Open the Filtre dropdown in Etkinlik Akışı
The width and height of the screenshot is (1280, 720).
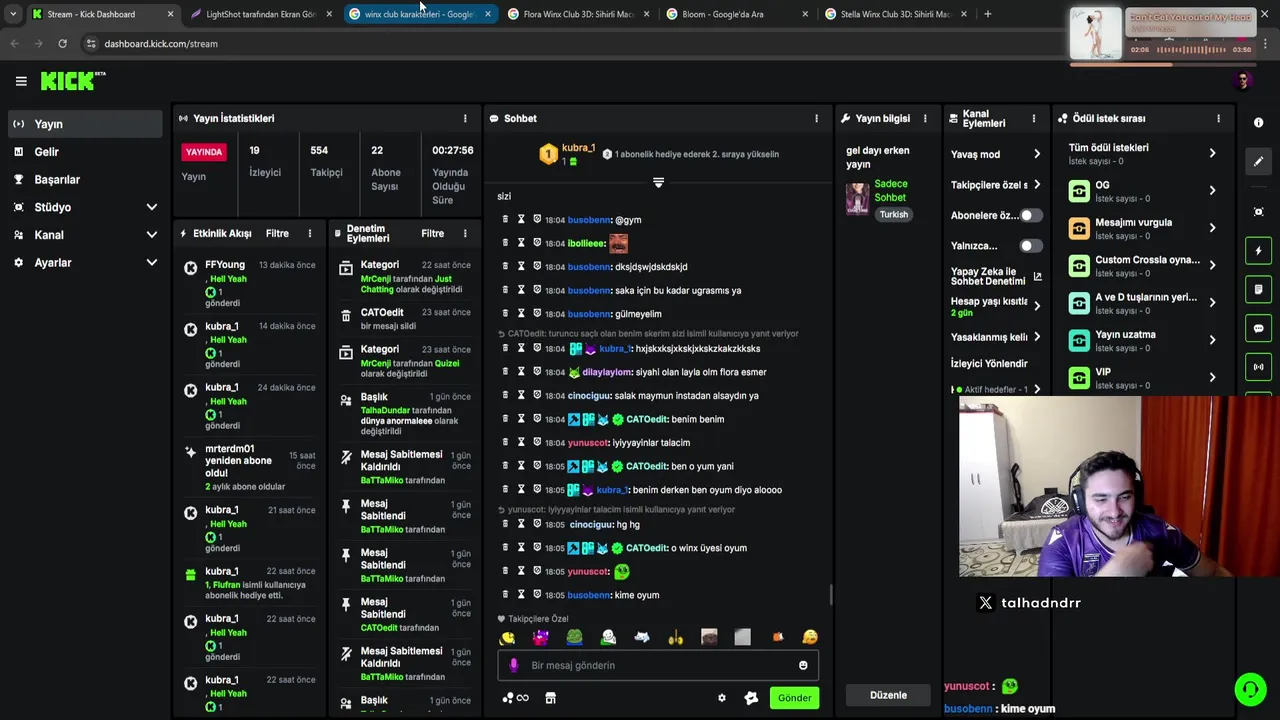[x=277, y=233]
